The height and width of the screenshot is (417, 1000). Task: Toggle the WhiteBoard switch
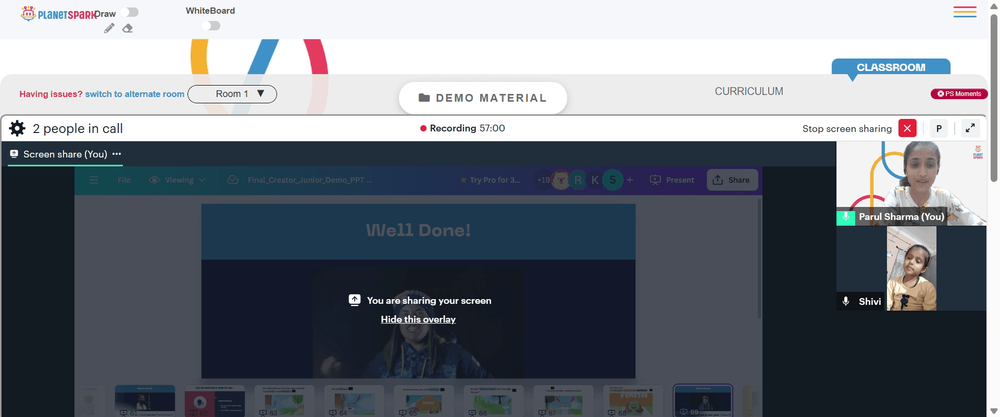pyautogui.click(x=211, y=26)
